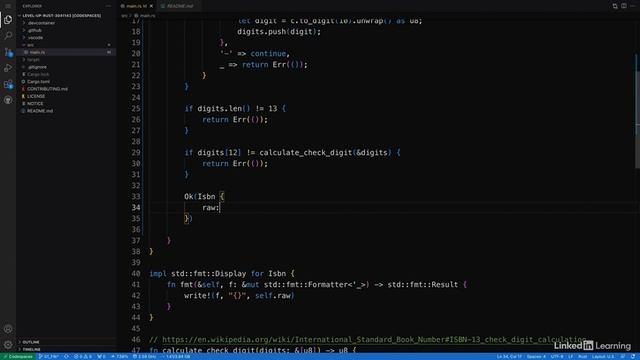Open Explorer more actions ellipsis
The width and height of the screenshot is (640, 360).
tap(108, 6)
